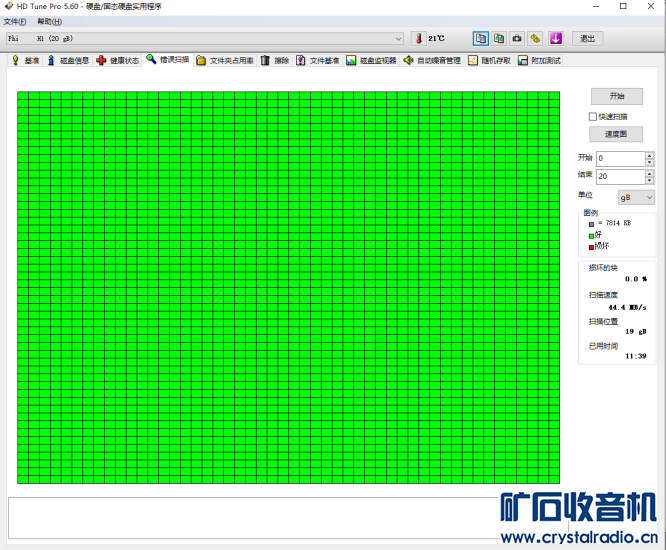Click the red 损坏 legend swatch
The image size is (666, 550).
591,248
